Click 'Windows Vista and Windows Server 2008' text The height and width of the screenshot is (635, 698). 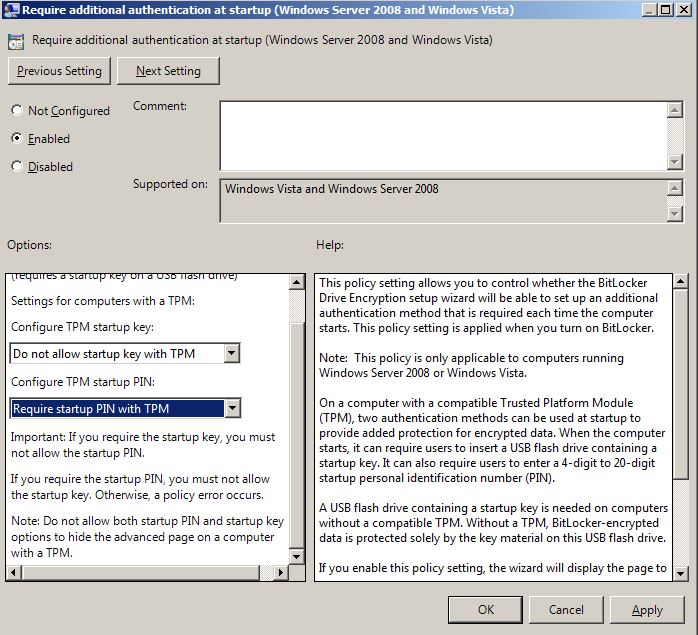coord(332,189)
